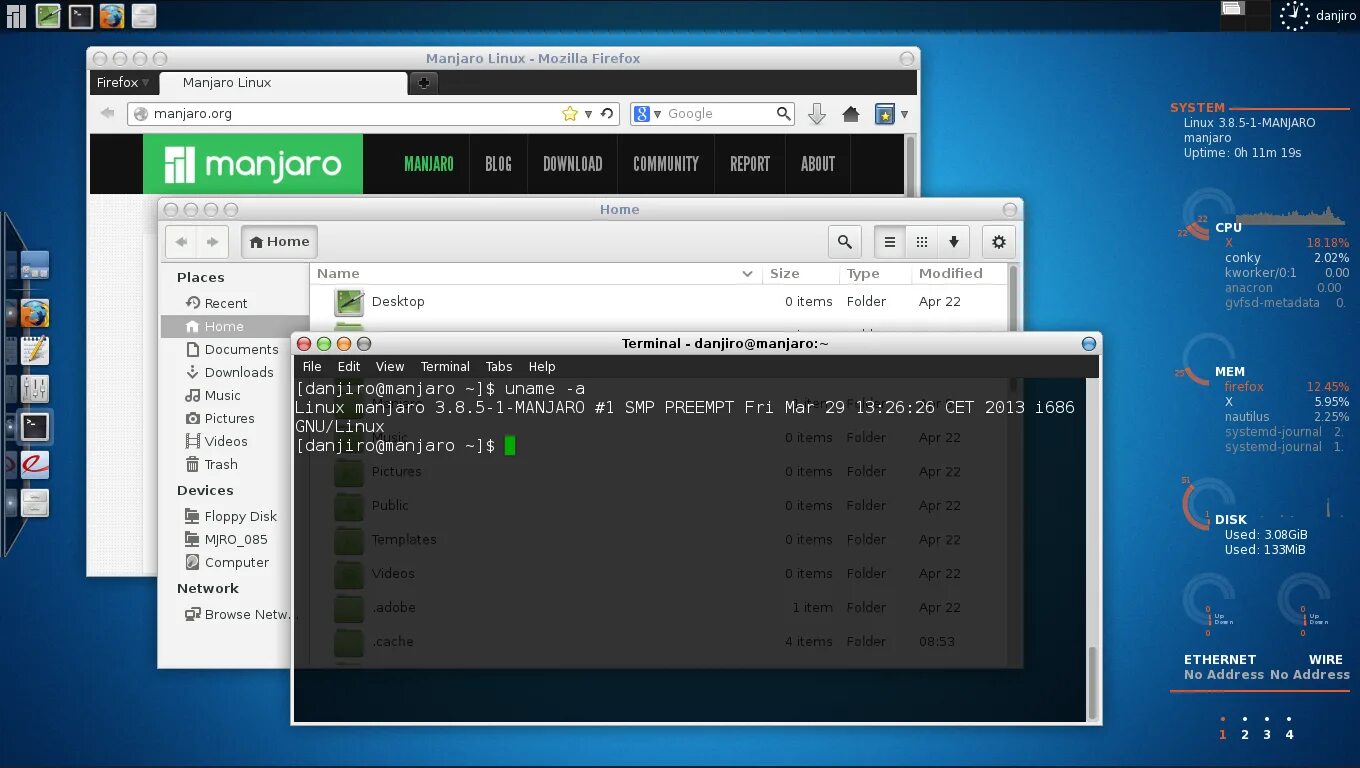
Task: Bookmark page with the star icon in Firefox
Action: pyautogui.click(x=570, y=114)
